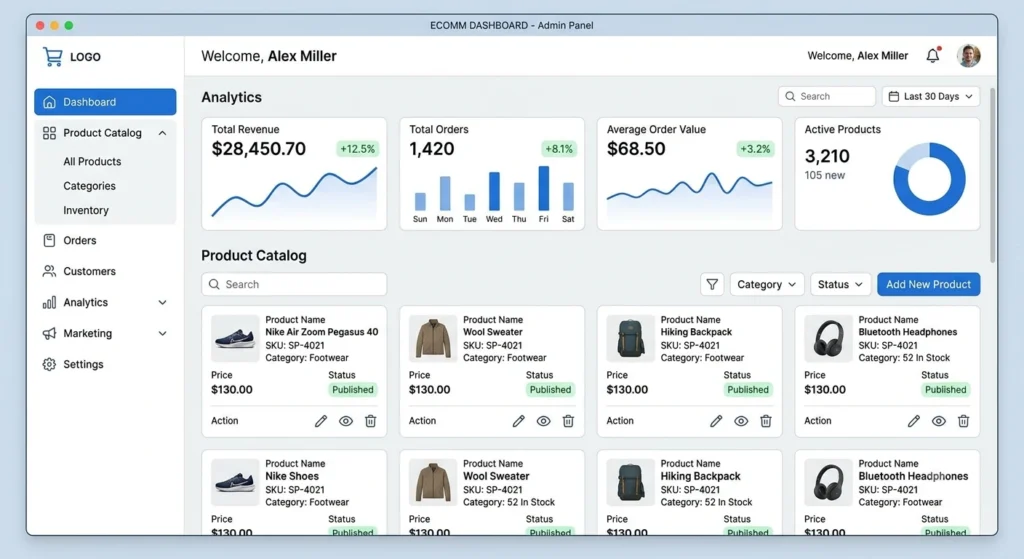Click magnifier icon in Product Catalog search
This screenshot has height=559, width=1024.
(x=214, y=284)
